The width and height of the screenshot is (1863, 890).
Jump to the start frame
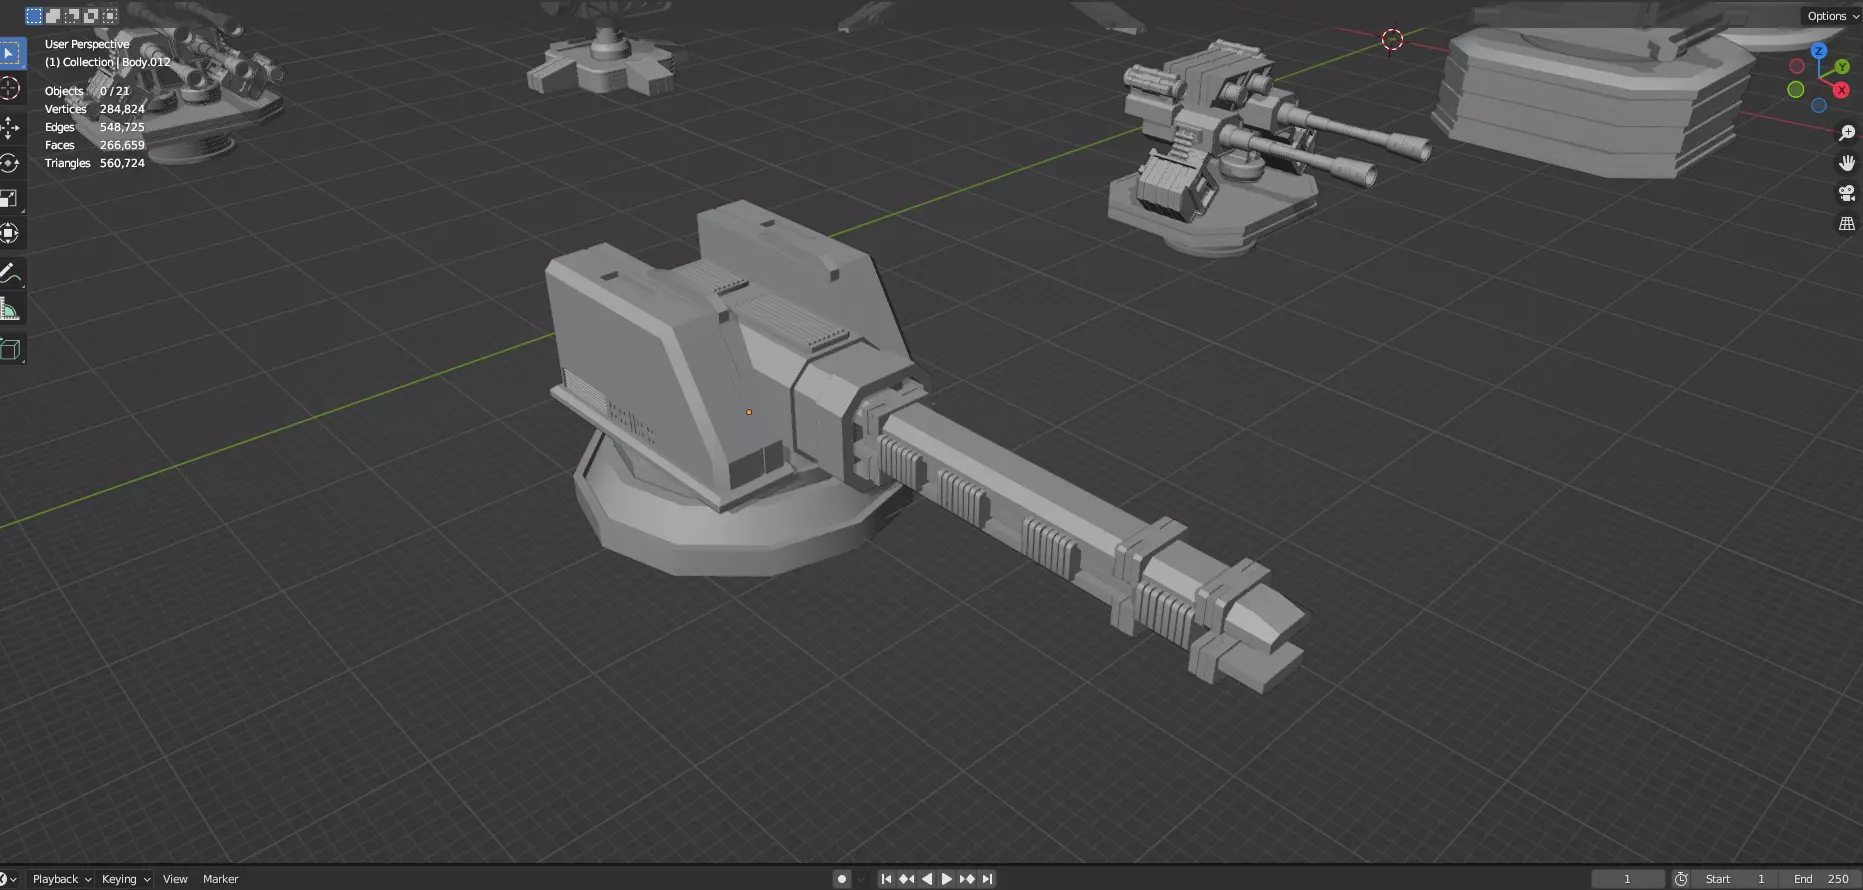pyautogui.click(x=886, y=879)
